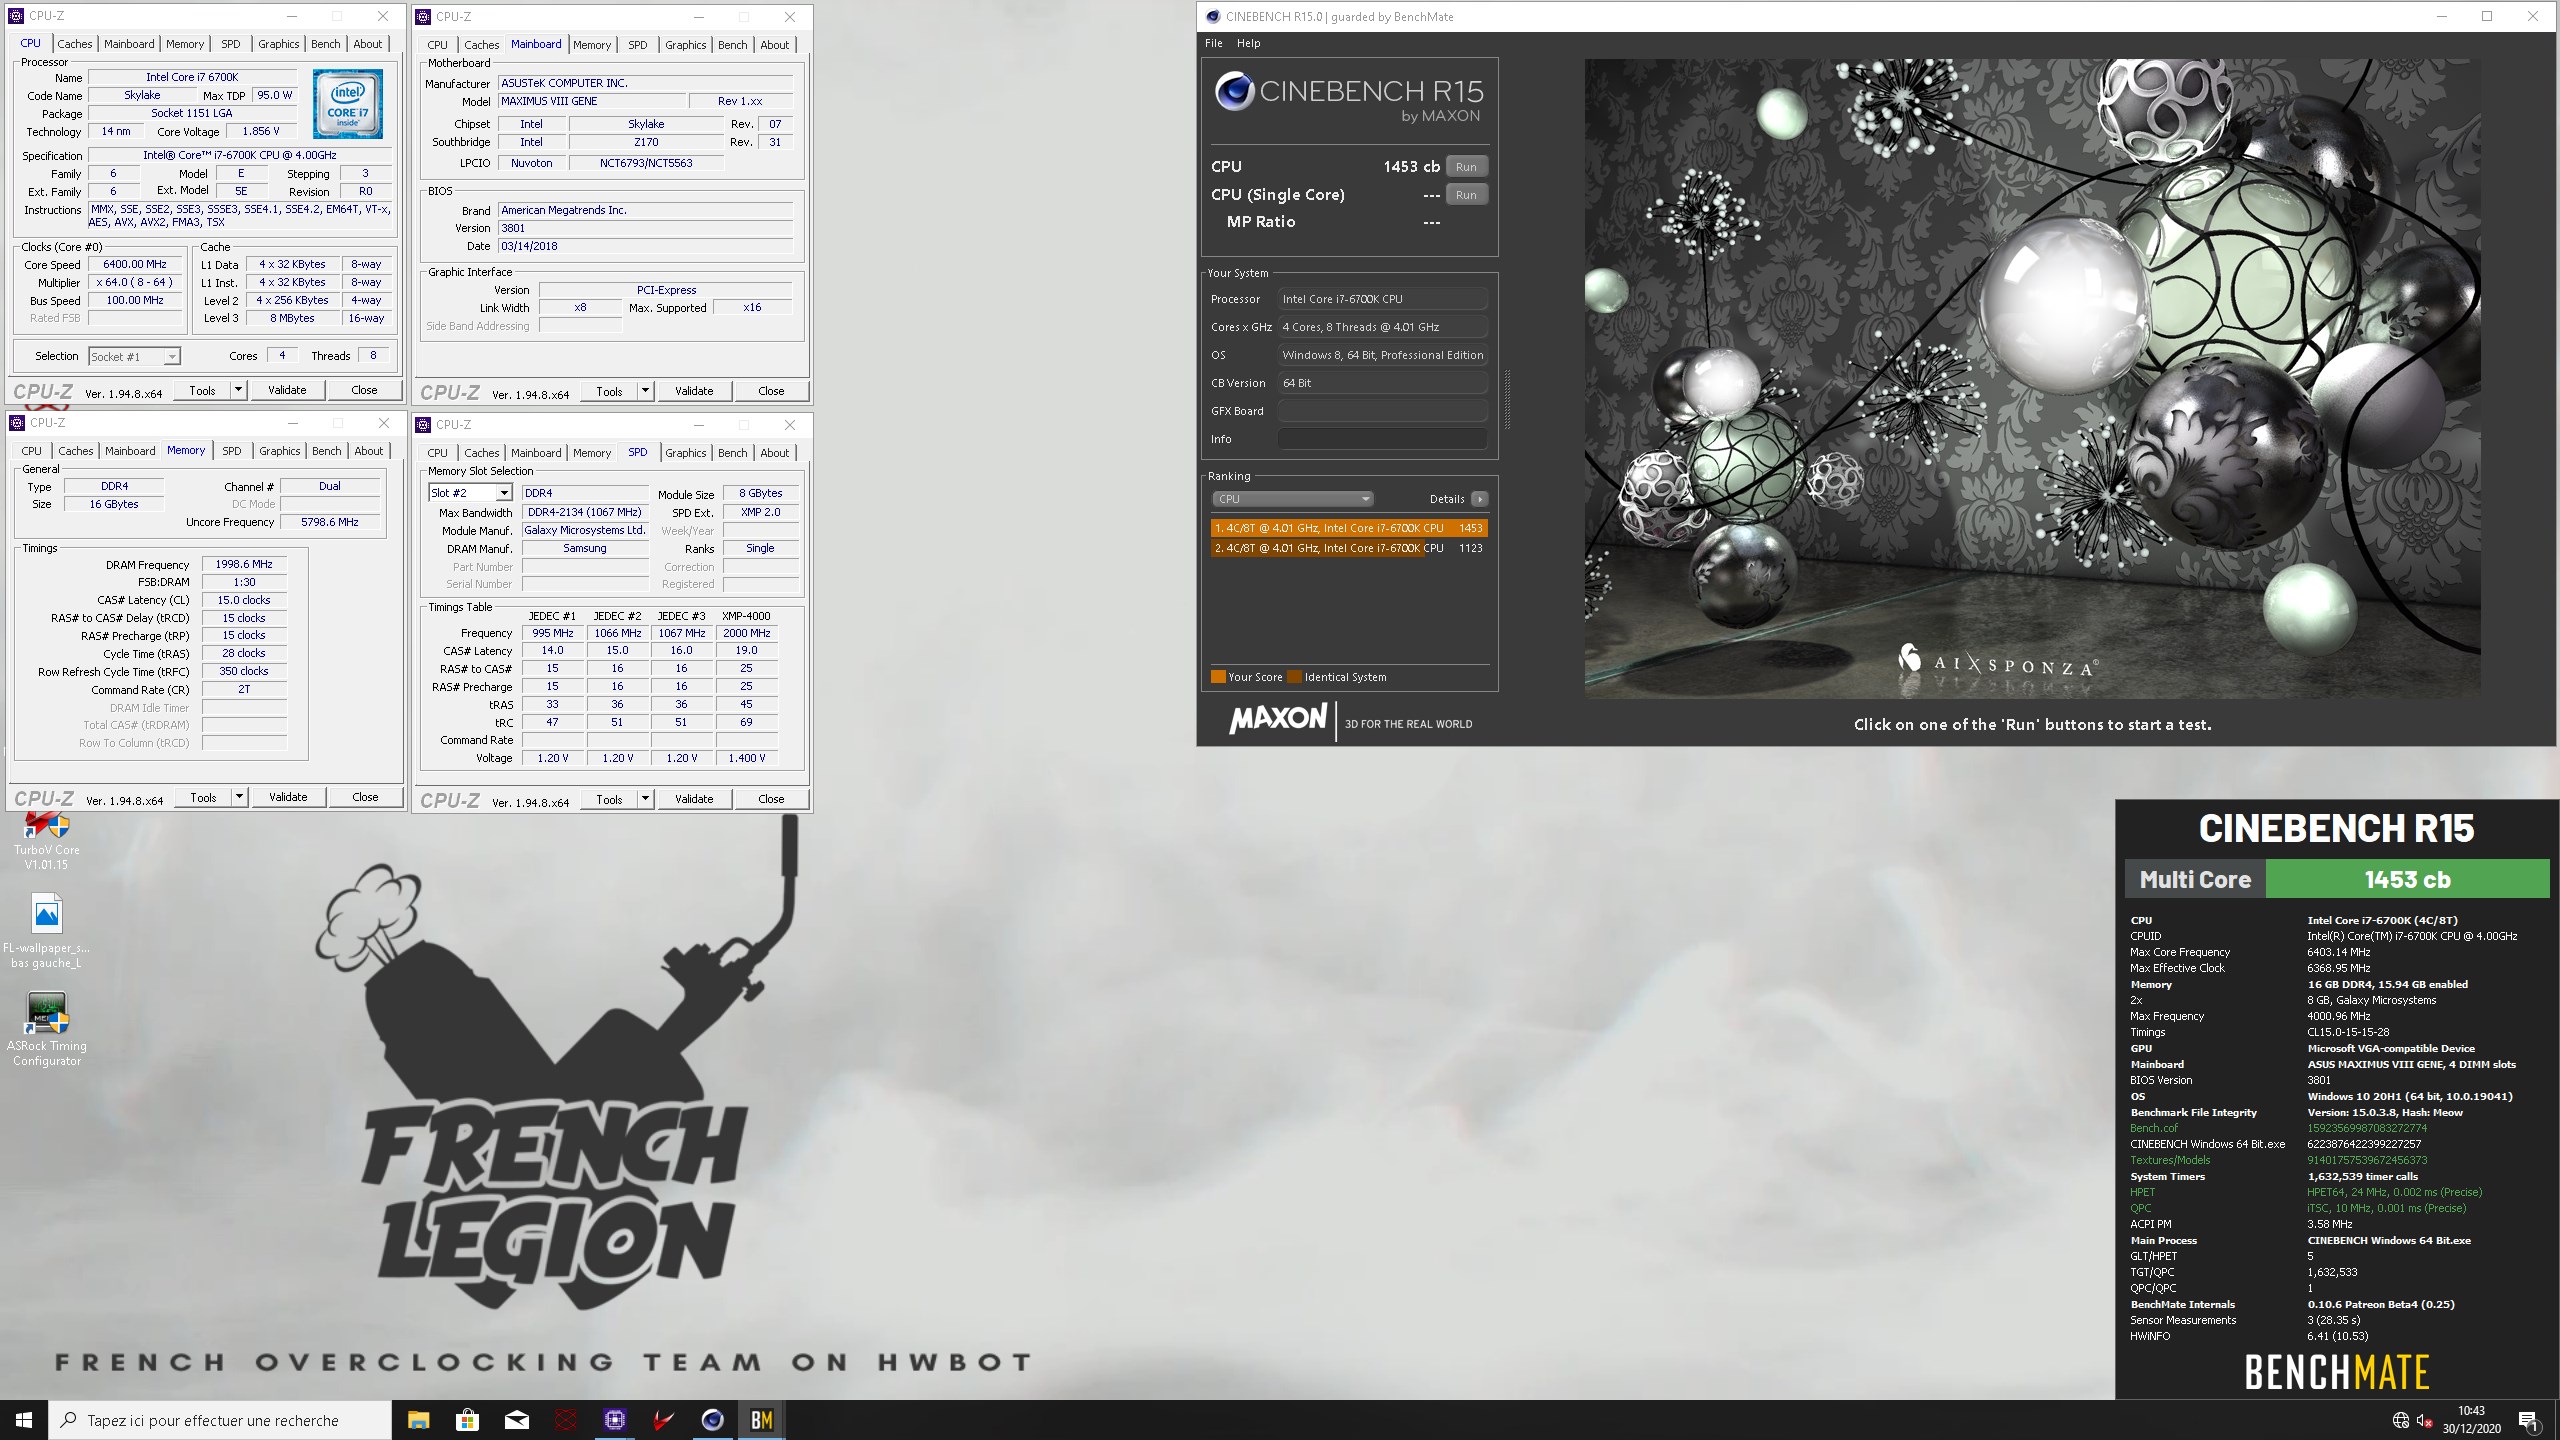
Task: Open network status tray icon
Action: click(x=2401, y=1420)
